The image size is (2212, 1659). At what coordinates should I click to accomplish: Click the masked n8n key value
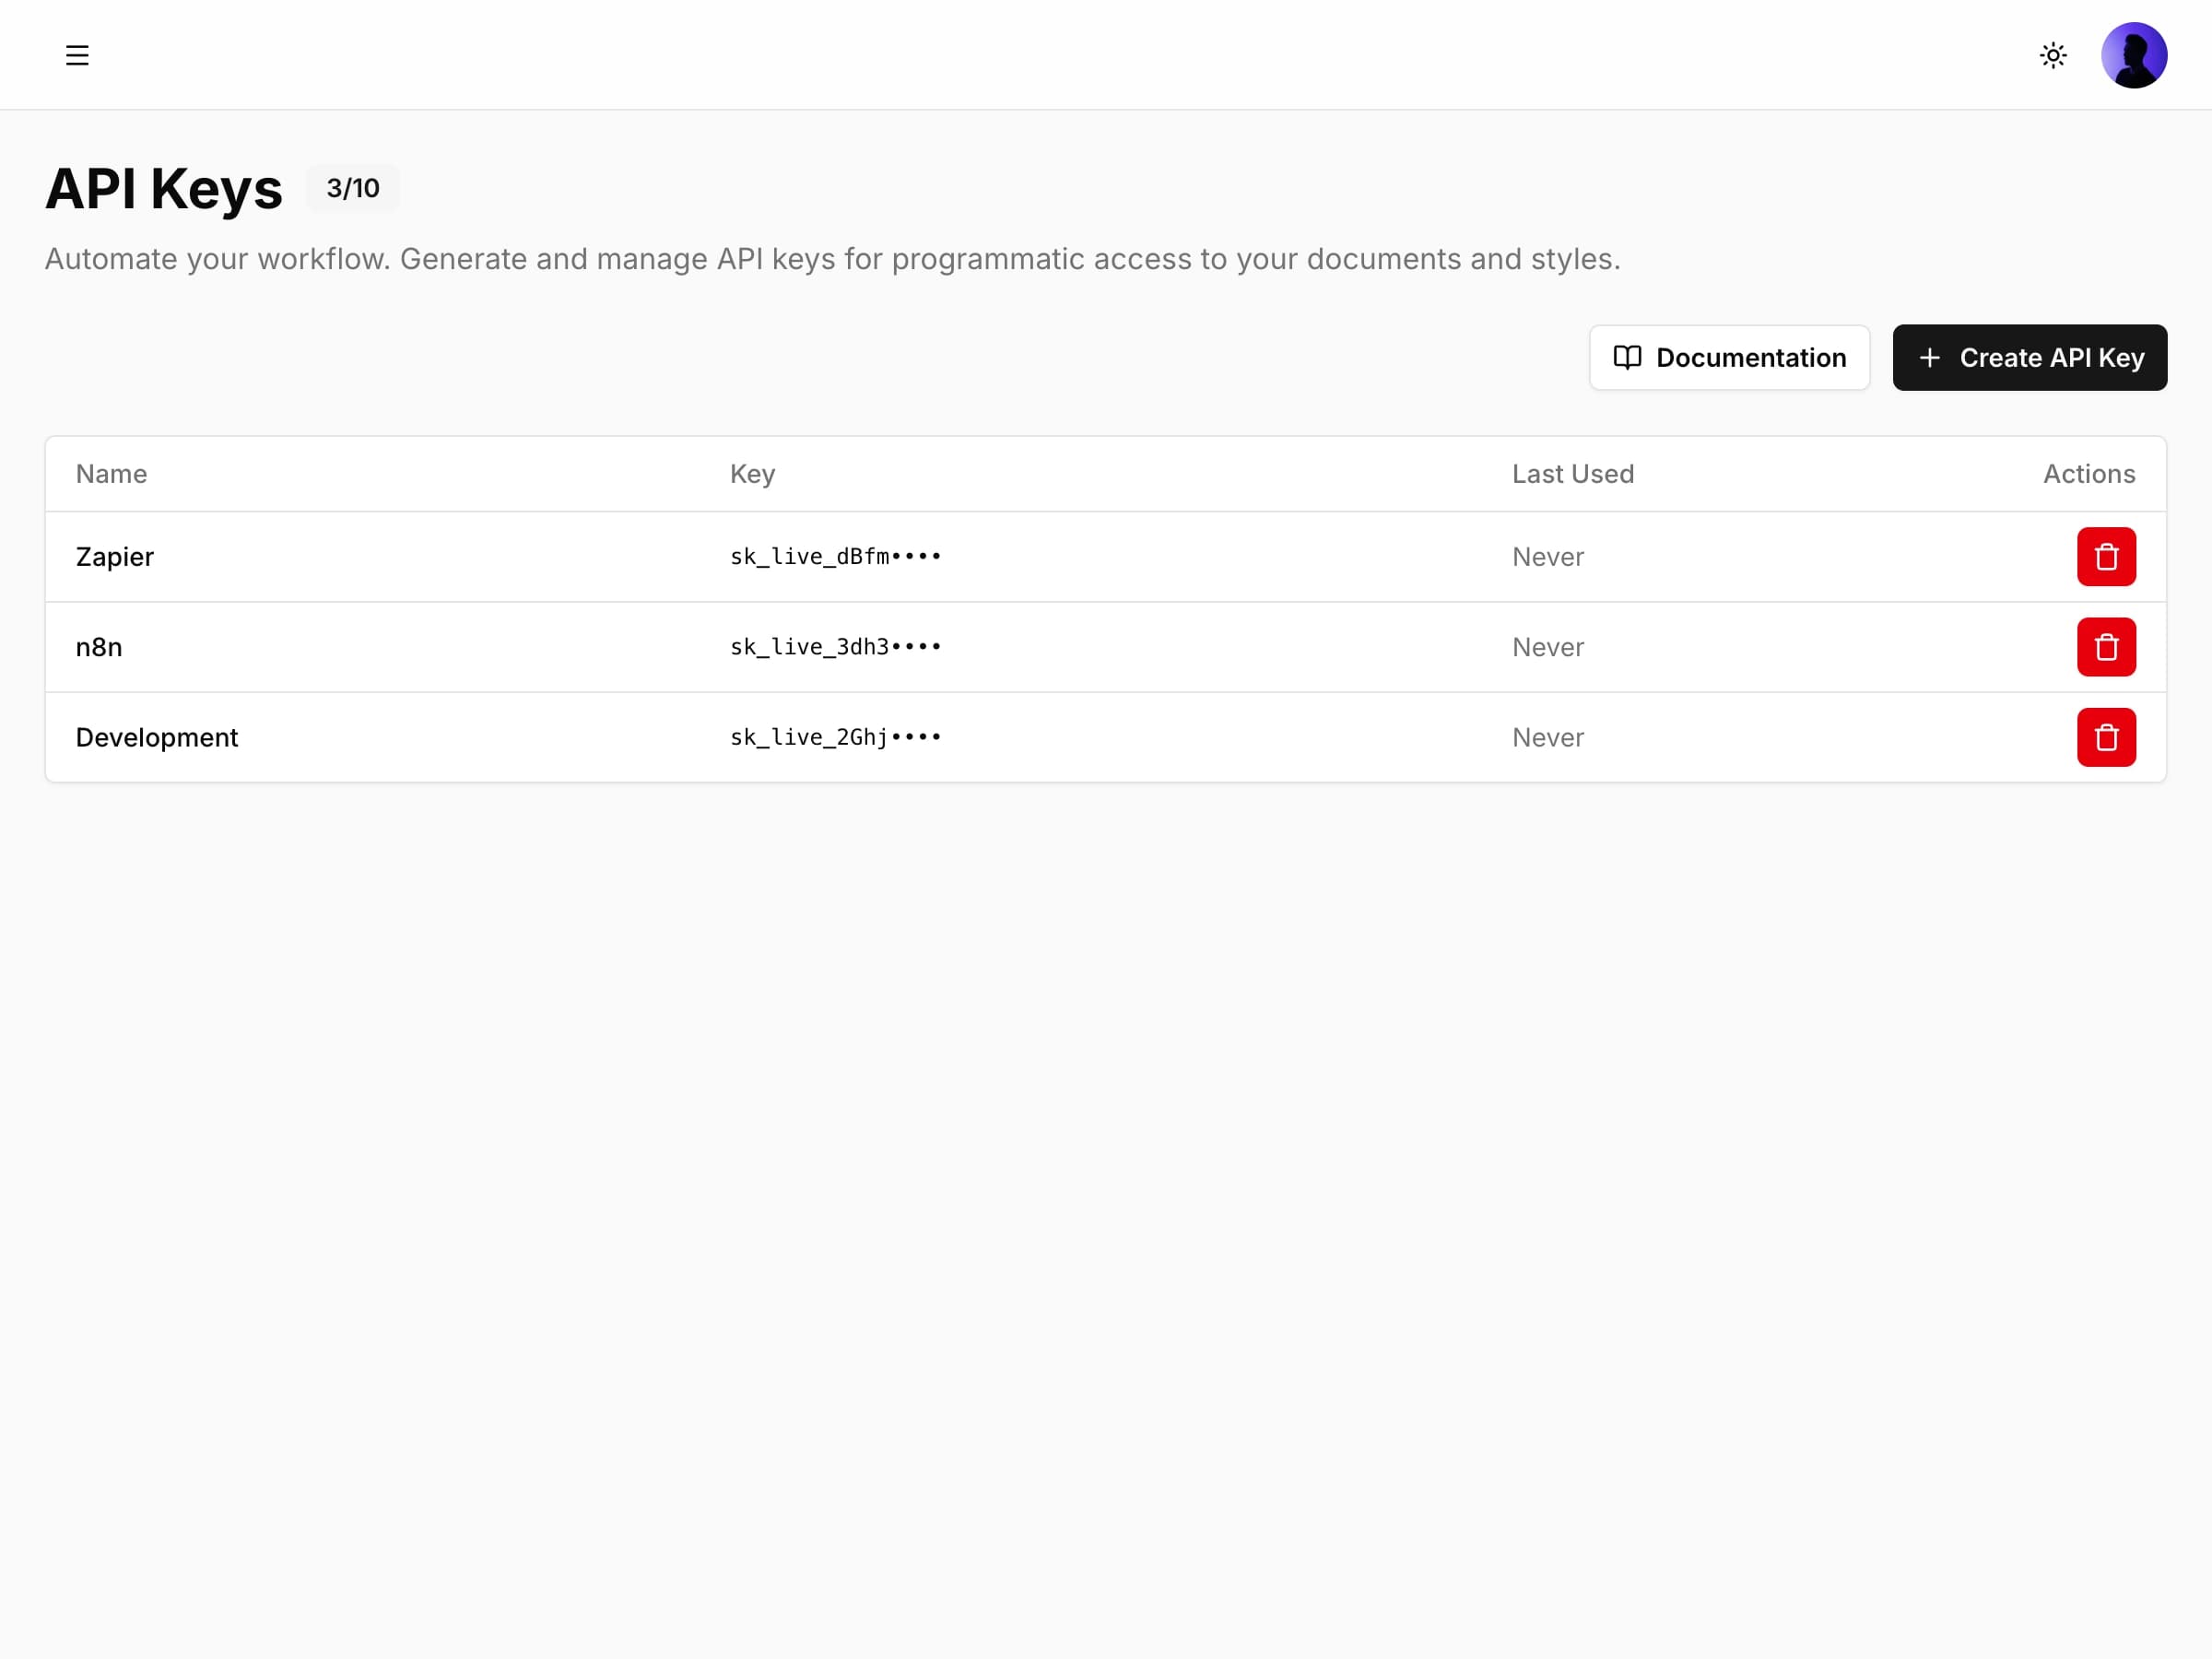834,647
